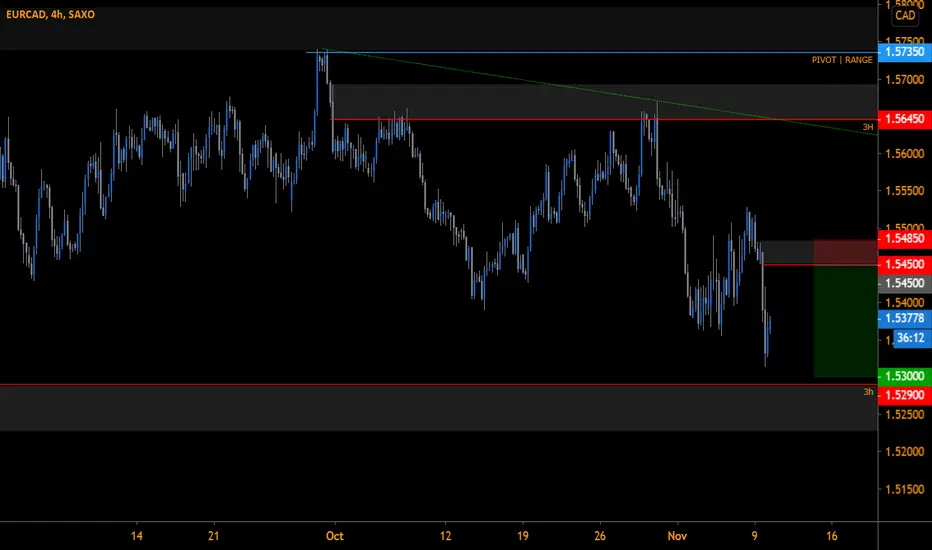Click the EURCAD, 4h, SAXO chart title

click(x=51, y=14)
